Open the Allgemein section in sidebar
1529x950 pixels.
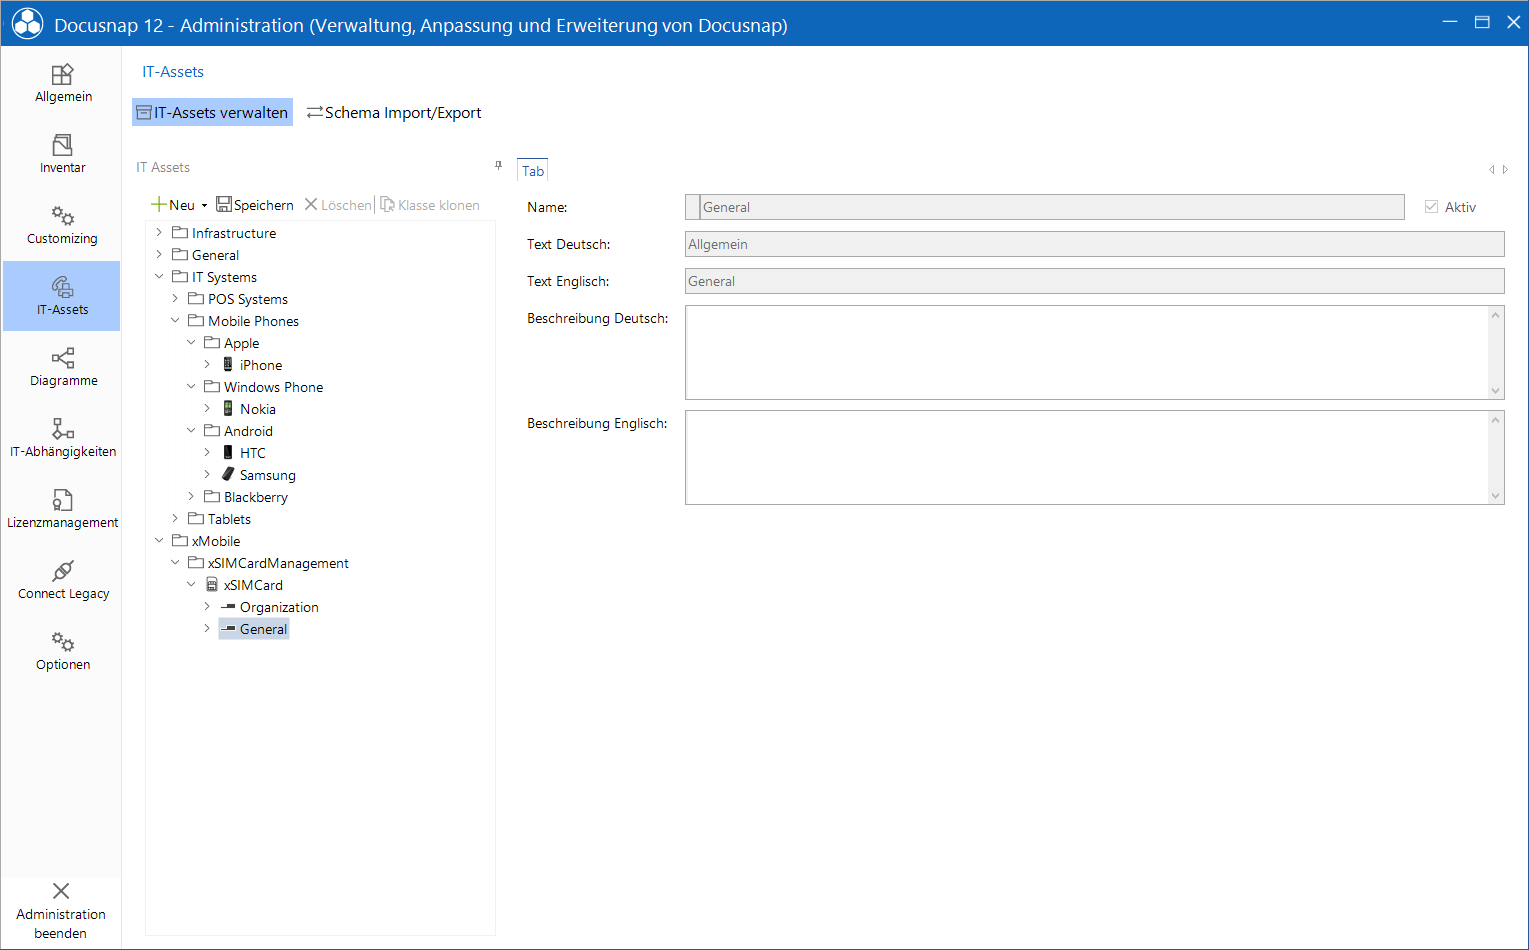(x=62, y=83)
